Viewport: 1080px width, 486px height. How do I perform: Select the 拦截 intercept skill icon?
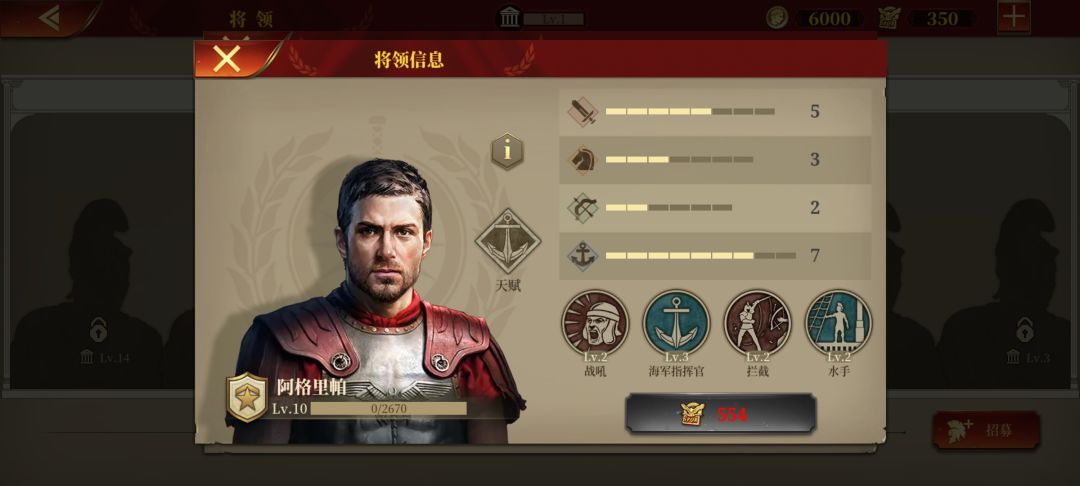pyautogui.click(x=758, y=323)
